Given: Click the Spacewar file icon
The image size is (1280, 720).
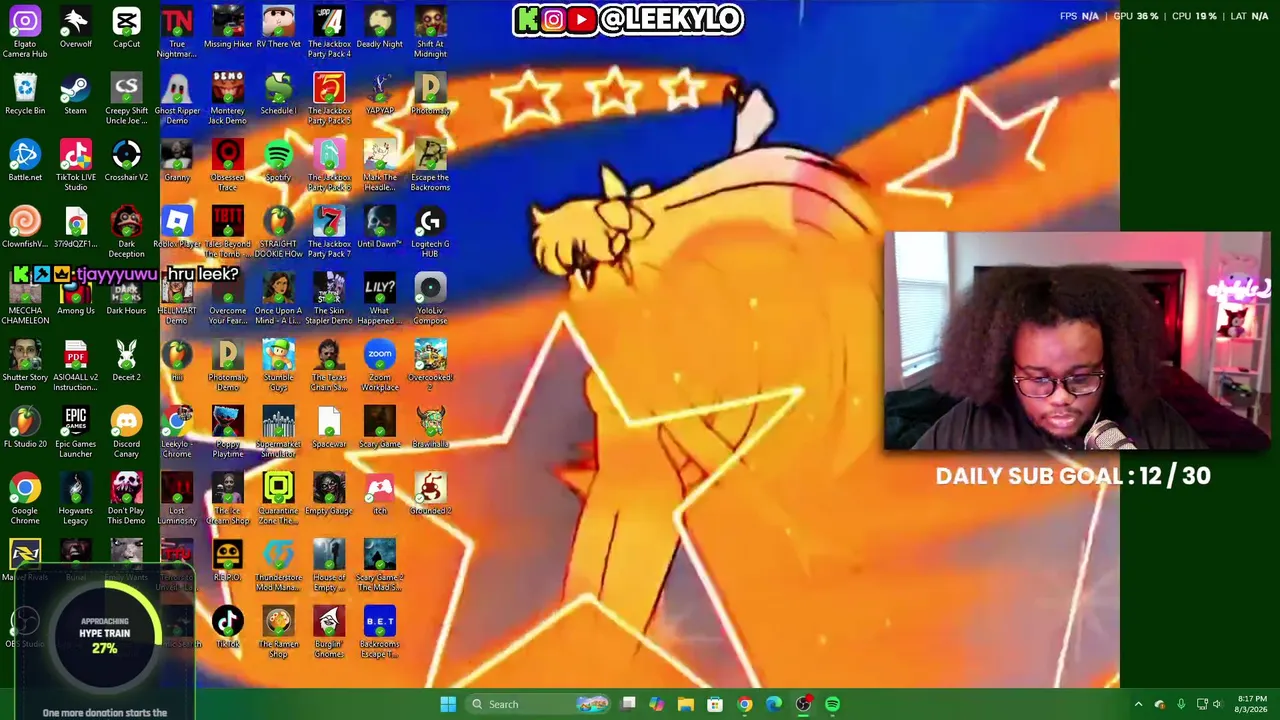Looking at the screenshot, I should tap(329, 428).
